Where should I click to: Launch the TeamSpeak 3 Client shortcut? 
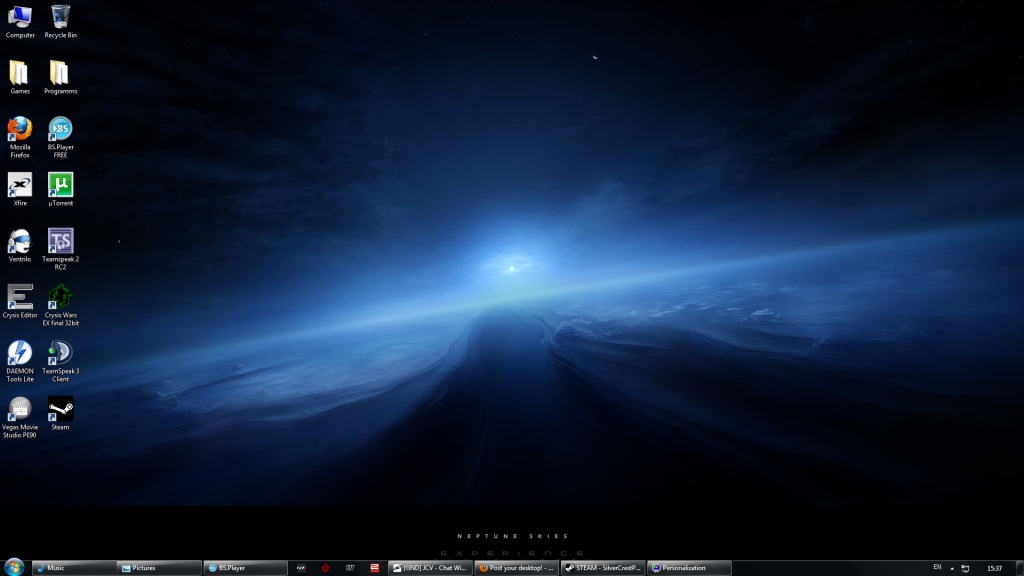(60, 353)
